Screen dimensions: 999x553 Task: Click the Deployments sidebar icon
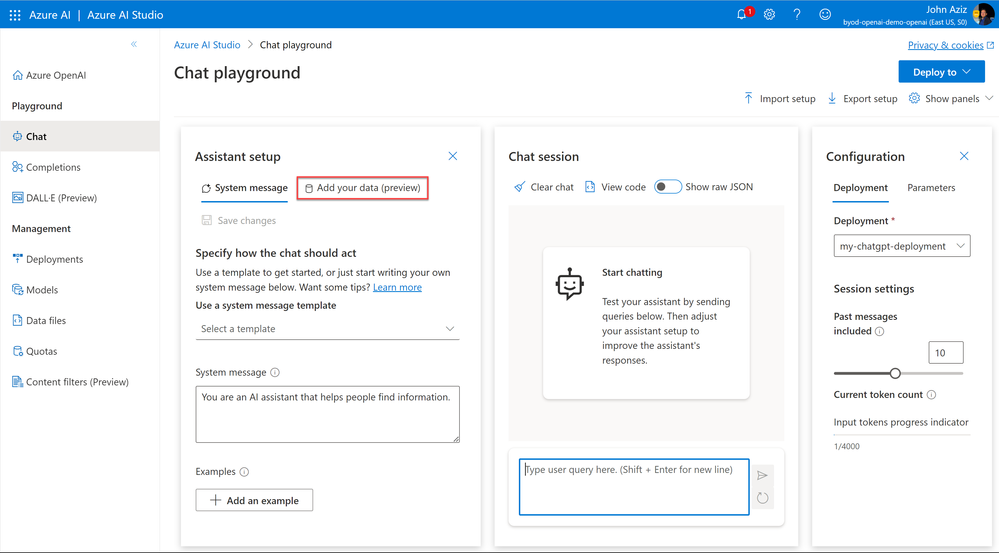17,259
